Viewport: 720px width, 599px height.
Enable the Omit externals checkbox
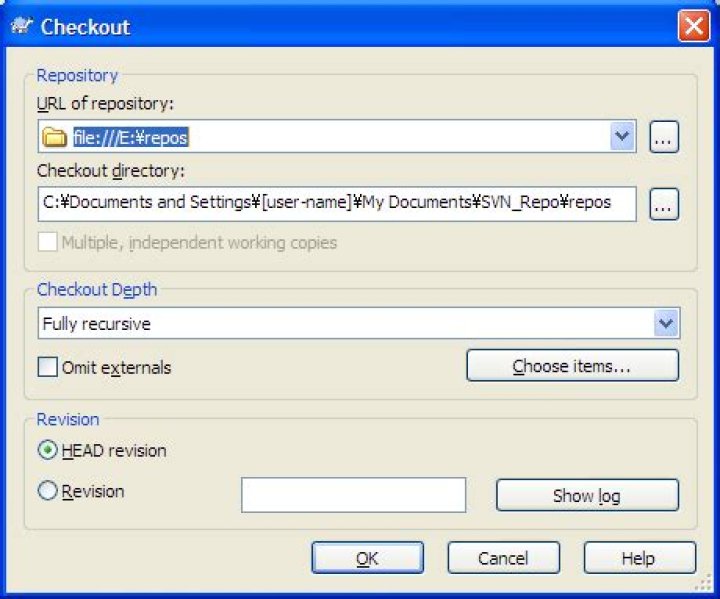coord(48,367)
